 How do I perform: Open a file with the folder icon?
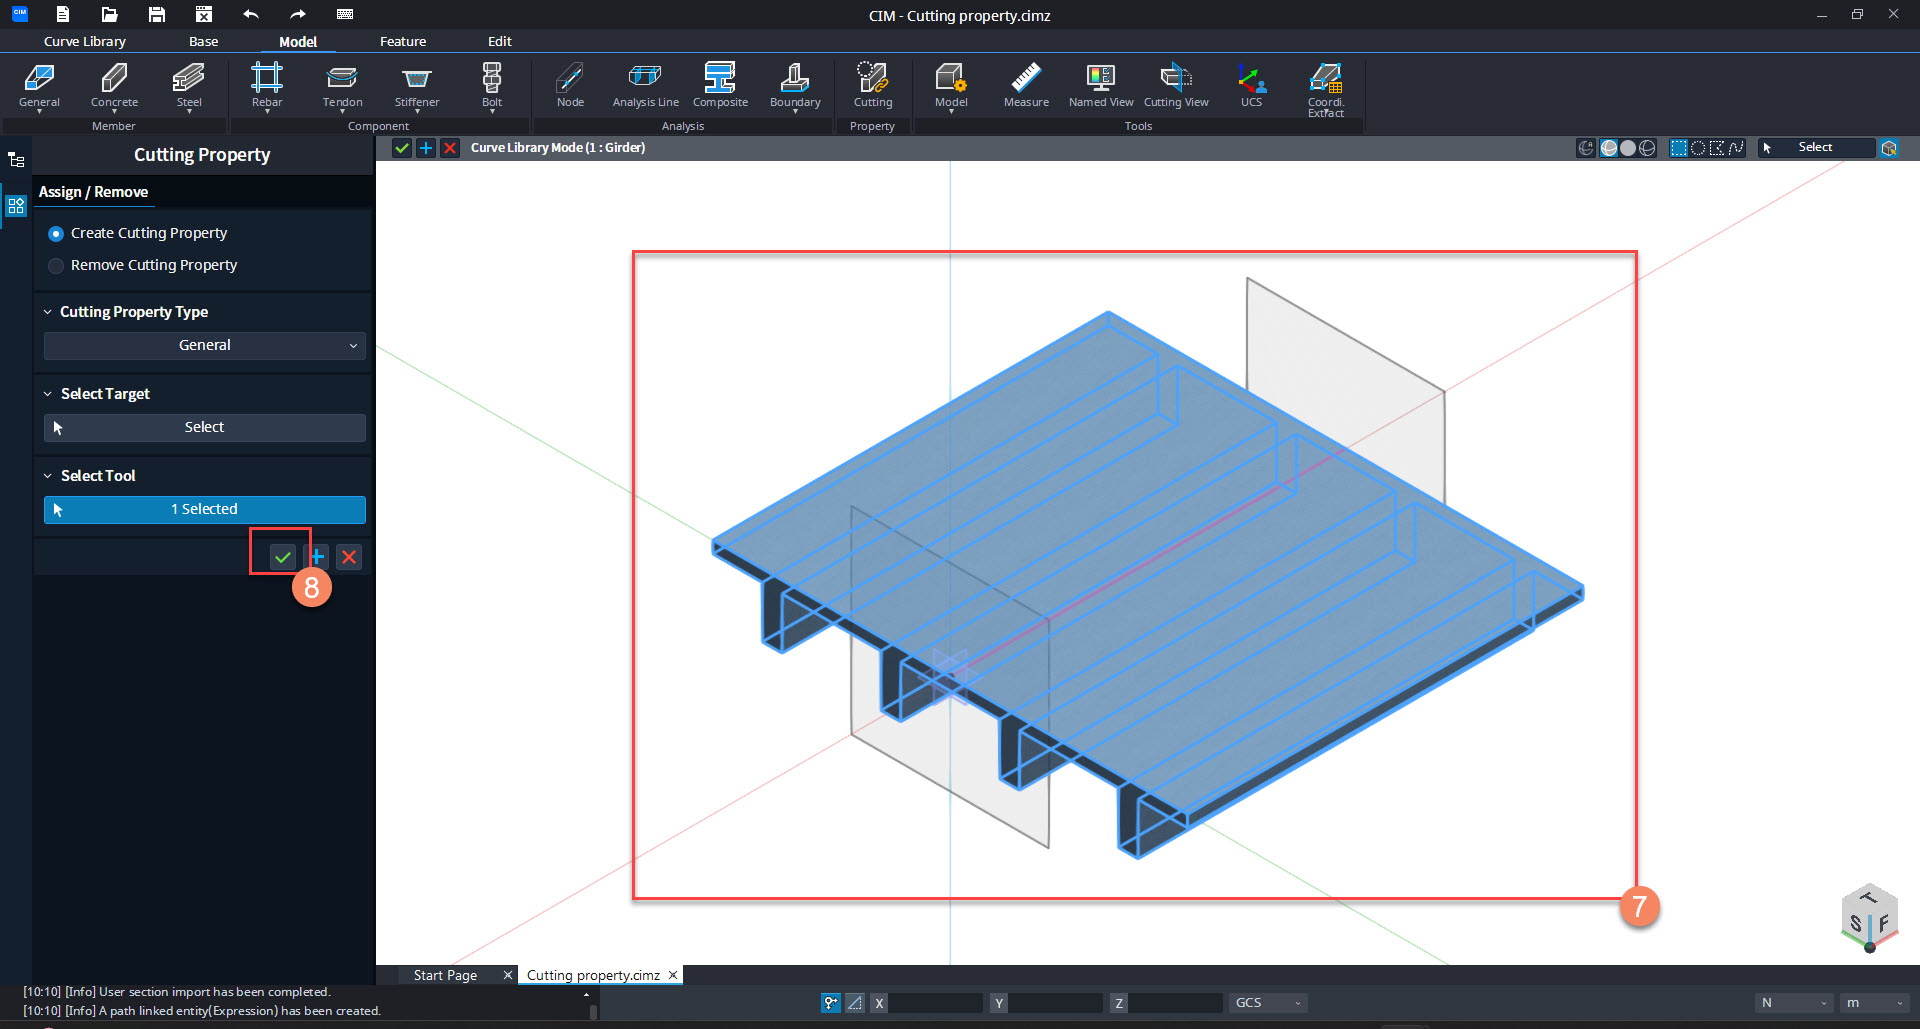(x=110, y=14)
